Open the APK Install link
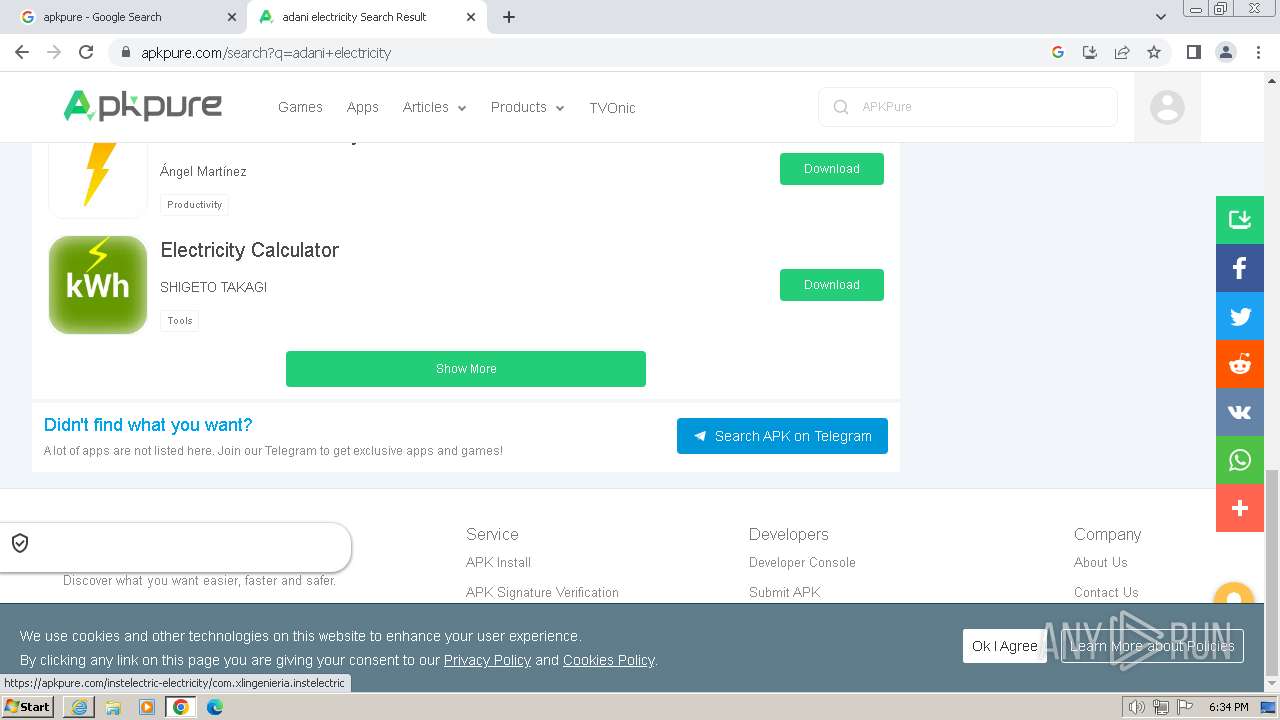 (x=498, y=563)
